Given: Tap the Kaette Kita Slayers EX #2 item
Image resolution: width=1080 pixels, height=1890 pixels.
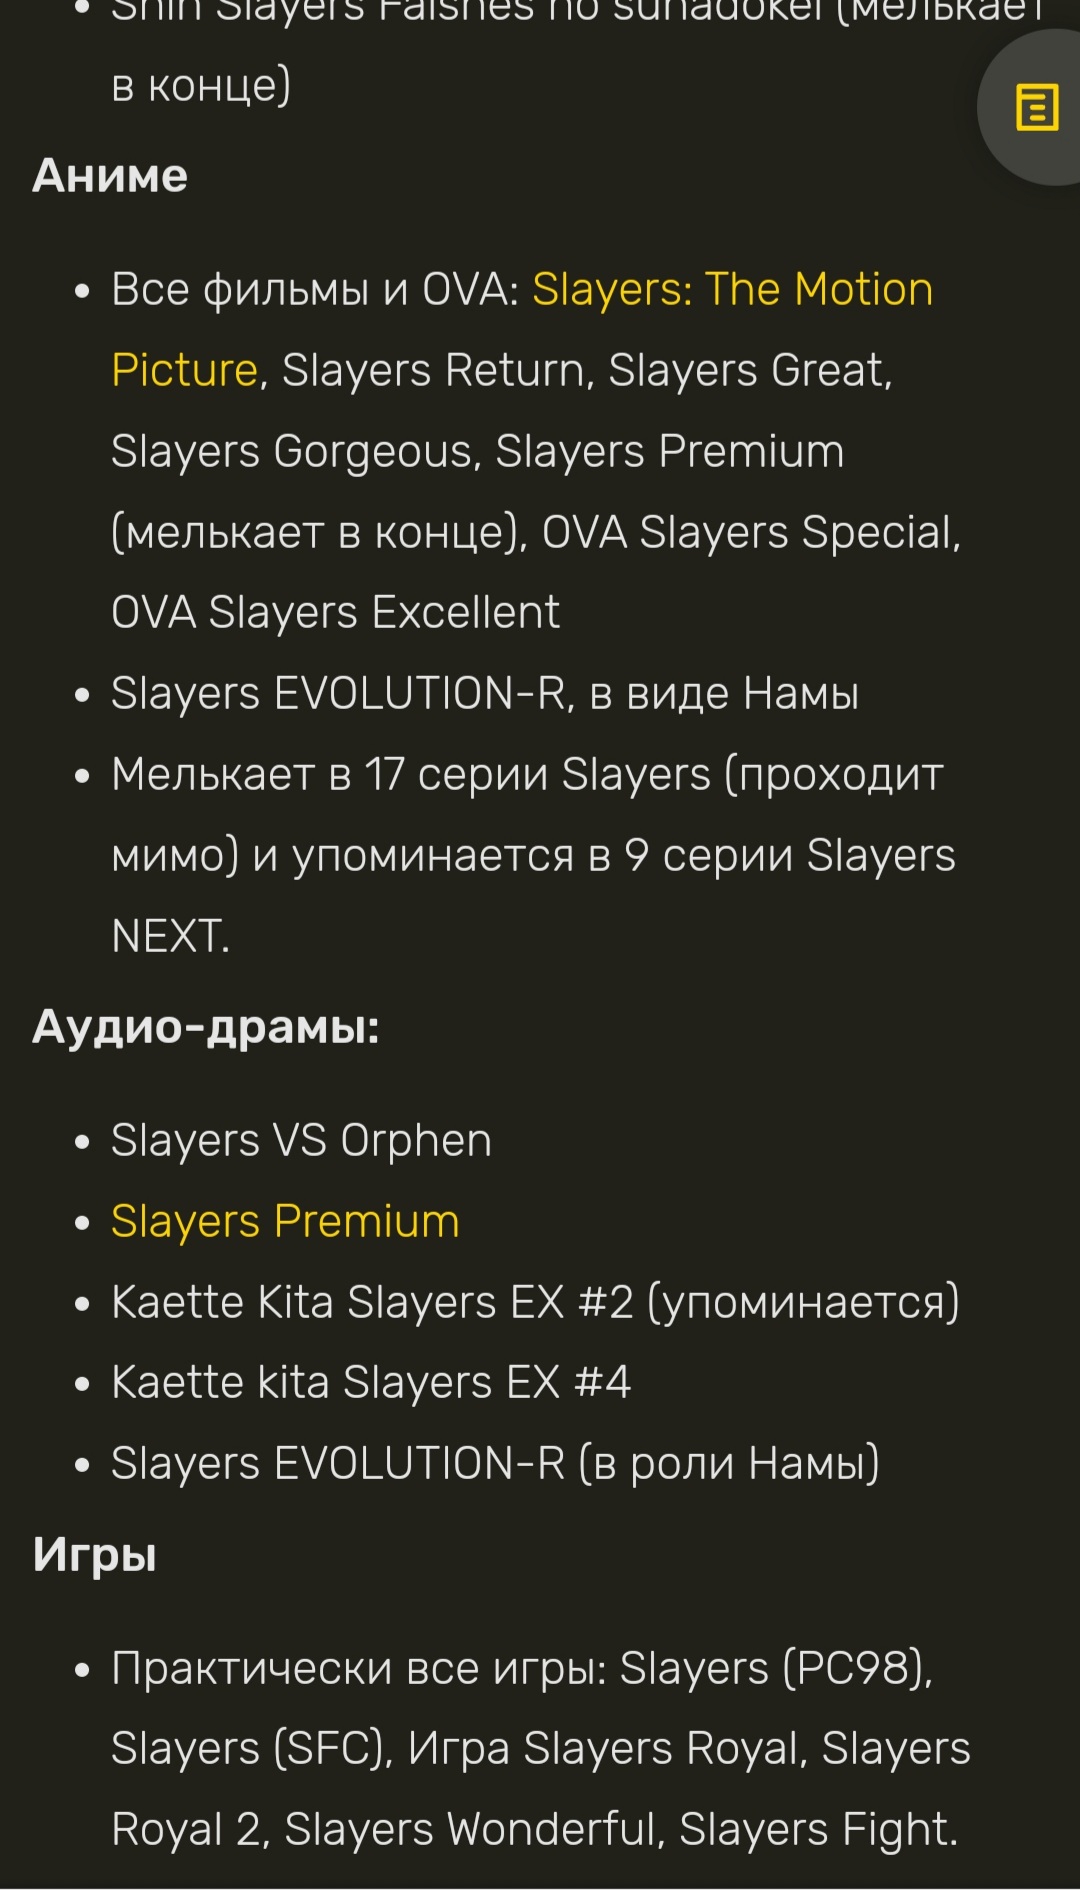Looking at the screenshot, I should click(x=535, y=1302).
